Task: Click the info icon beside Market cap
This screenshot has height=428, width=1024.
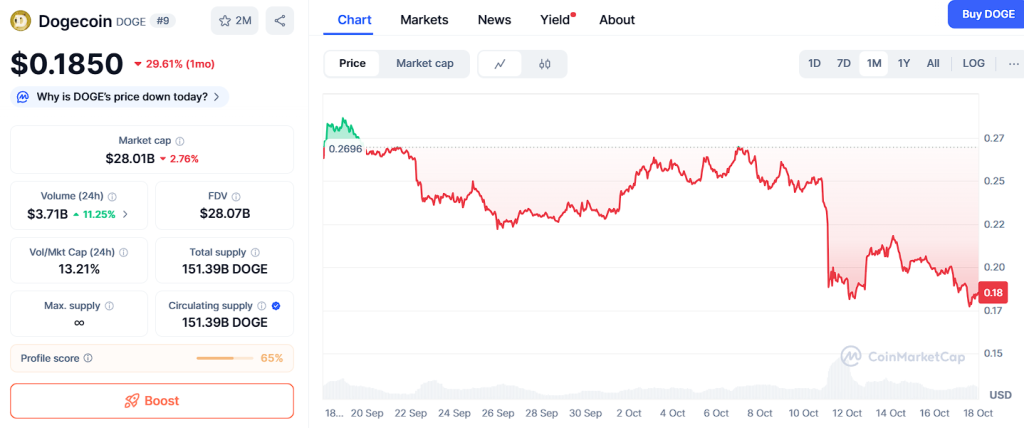Action: click(180, 141)
